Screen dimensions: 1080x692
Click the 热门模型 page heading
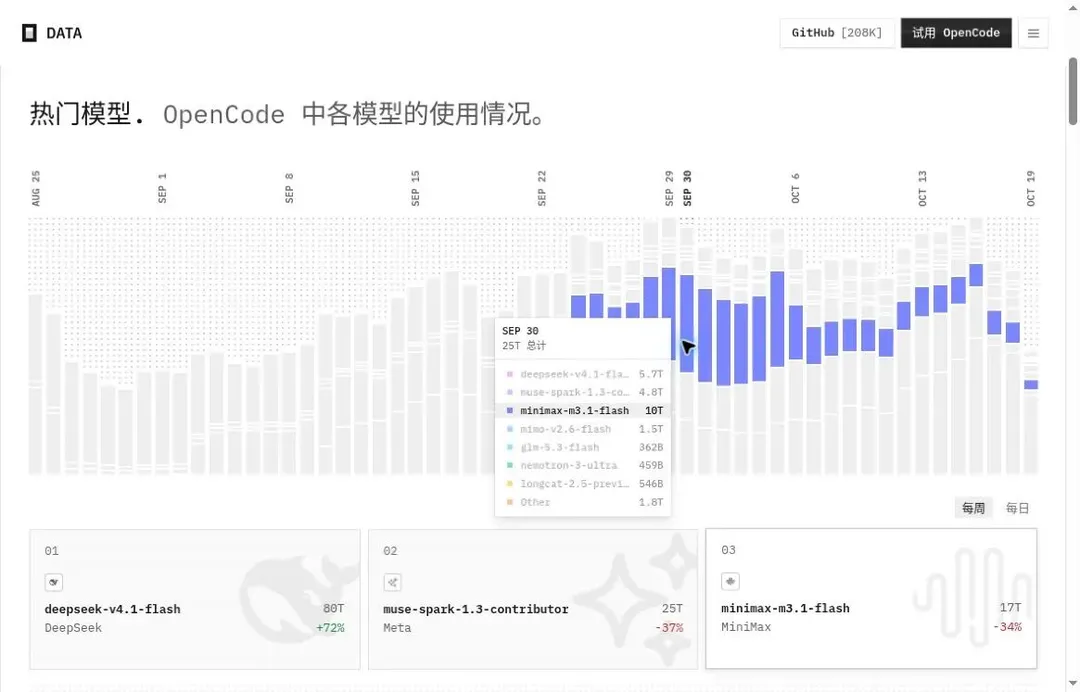(x=87, y=114)
